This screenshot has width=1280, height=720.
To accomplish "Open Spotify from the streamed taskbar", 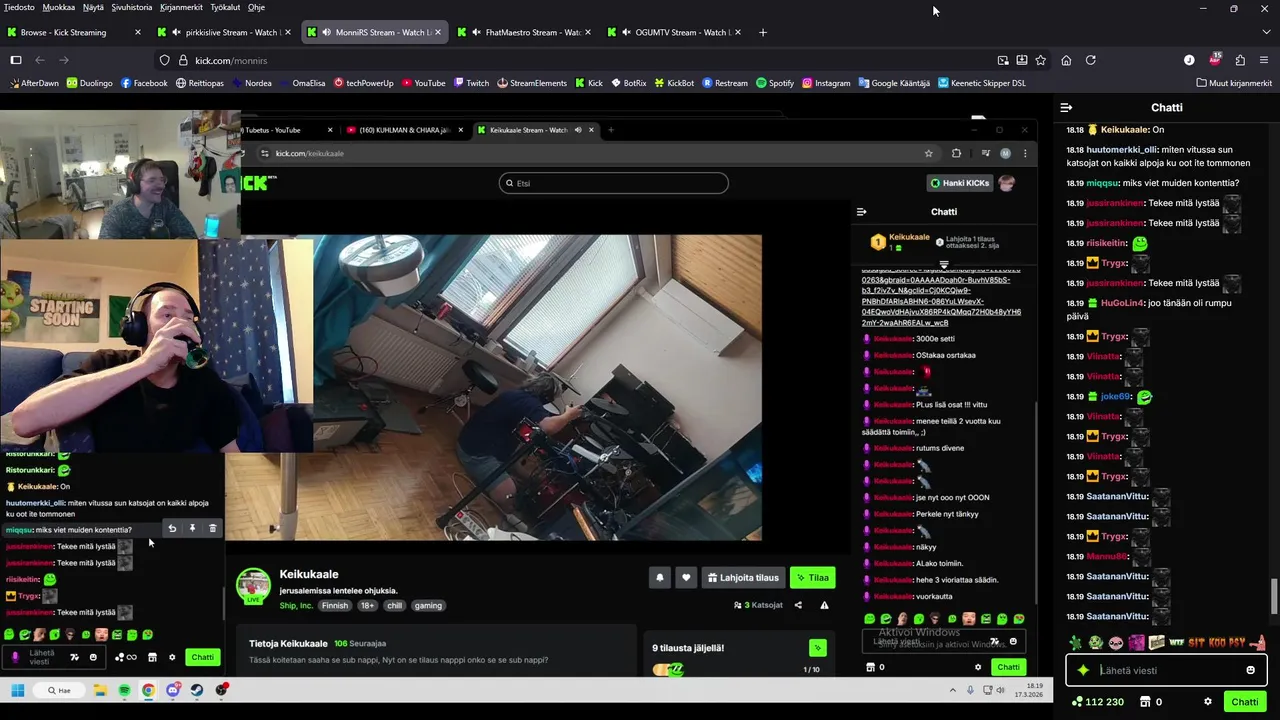I will [x=124, y=690].
